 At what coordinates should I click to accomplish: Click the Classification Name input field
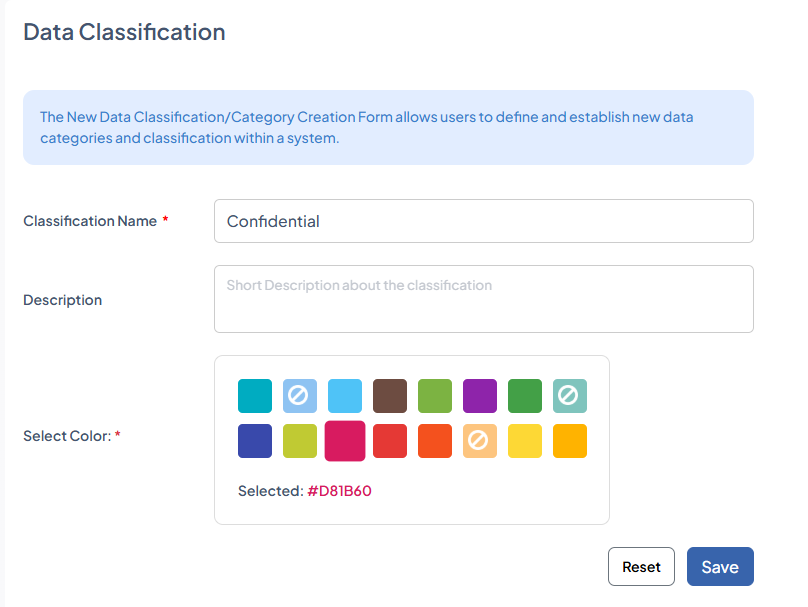click(483, 220)
